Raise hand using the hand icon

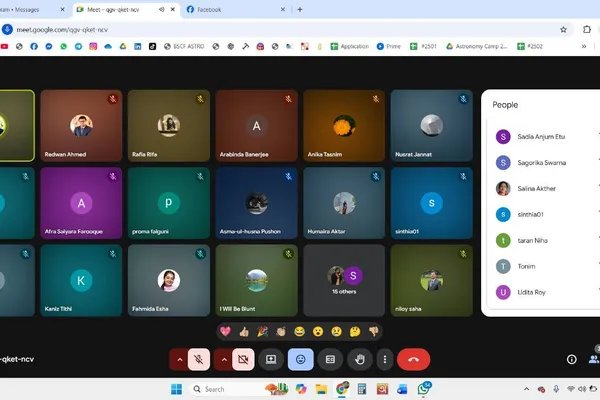pyautogui.click(x=360, y=359)
